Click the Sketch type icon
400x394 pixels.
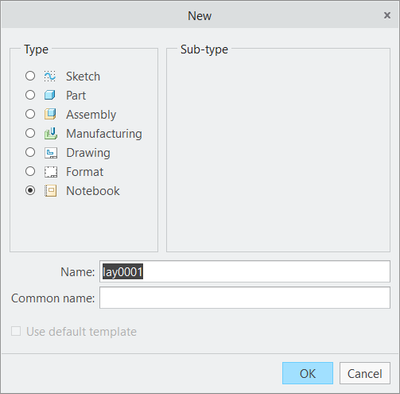[x=50, y=76]
